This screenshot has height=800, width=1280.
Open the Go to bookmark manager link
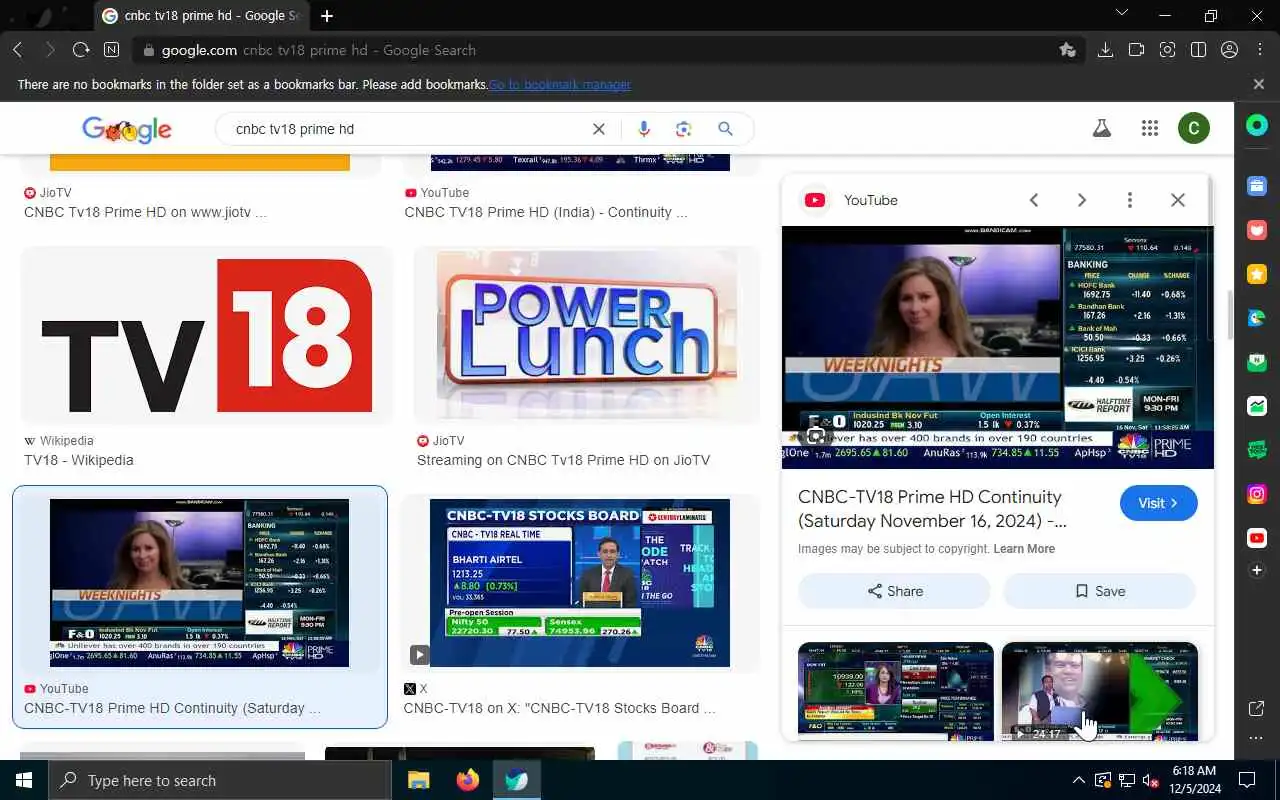pos(559,85)
